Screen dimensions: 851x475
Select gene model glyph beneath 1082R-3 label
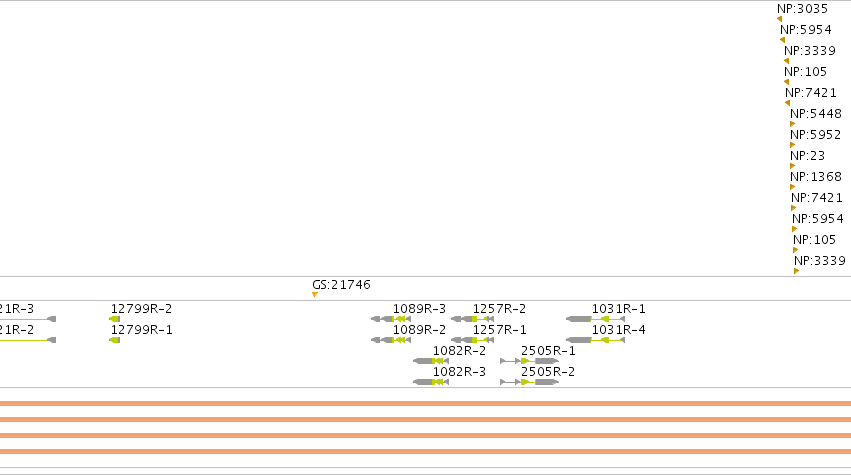coord(431,382)
